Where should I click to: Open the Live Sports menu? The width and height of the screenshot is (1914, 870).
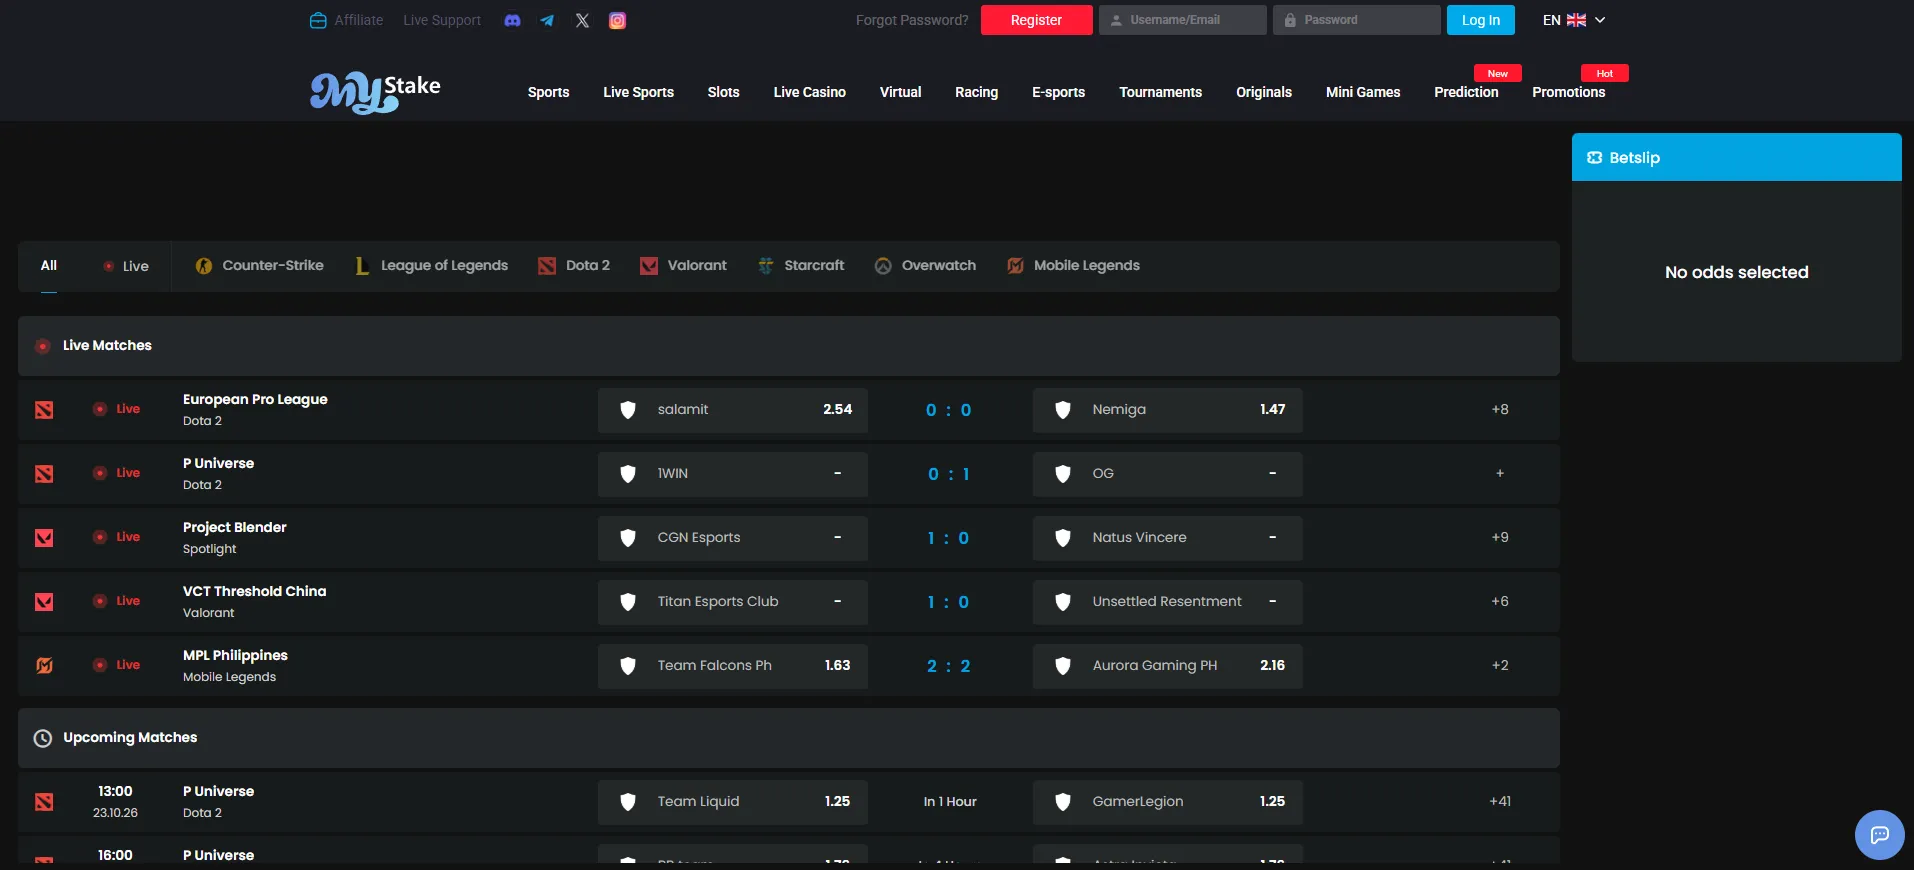click(638, 92)
